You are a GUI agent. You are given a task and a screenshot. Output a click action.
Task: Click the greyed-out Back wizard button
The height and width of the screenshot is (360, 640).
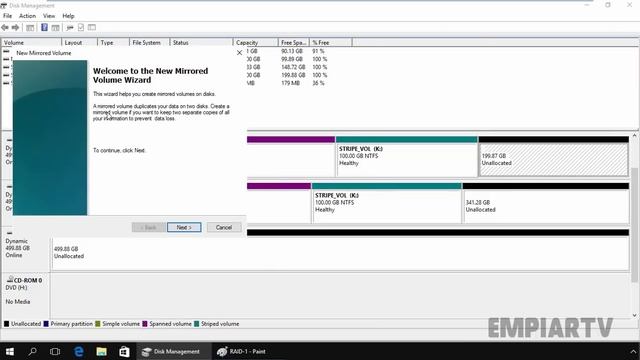click(x=149, y=227)
